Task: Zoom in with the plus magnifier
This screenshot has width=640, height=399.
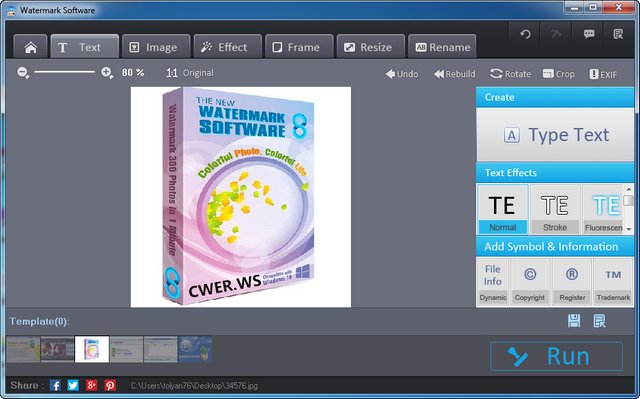Action: (x=107, y=73)
